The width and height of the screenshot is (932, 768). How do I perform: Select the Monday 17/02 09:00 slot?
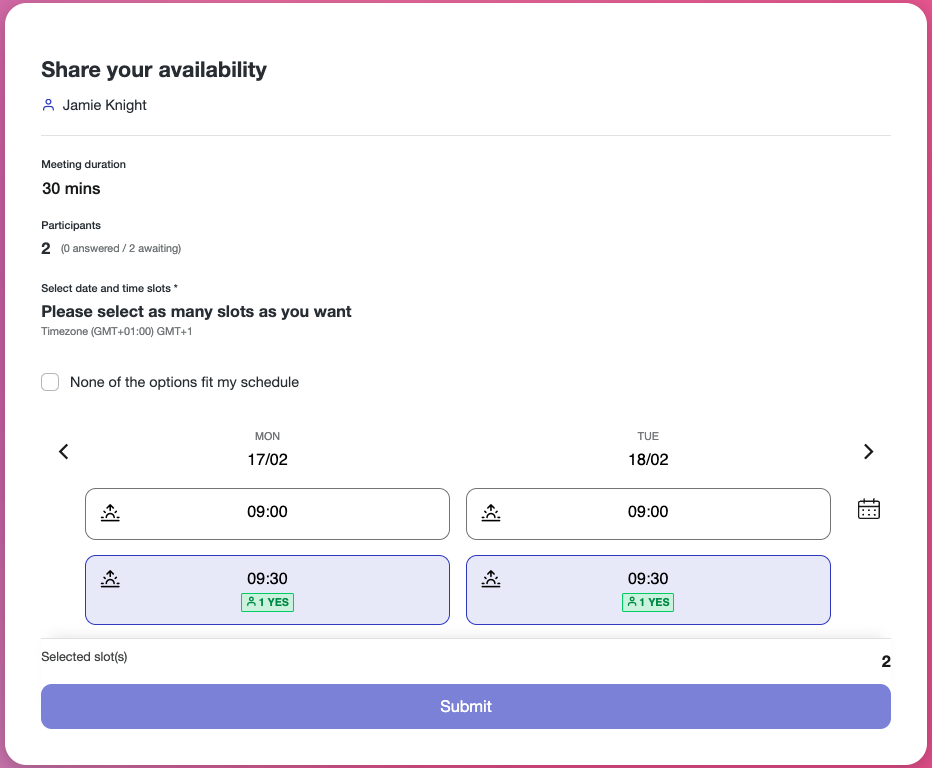(267, 514)
